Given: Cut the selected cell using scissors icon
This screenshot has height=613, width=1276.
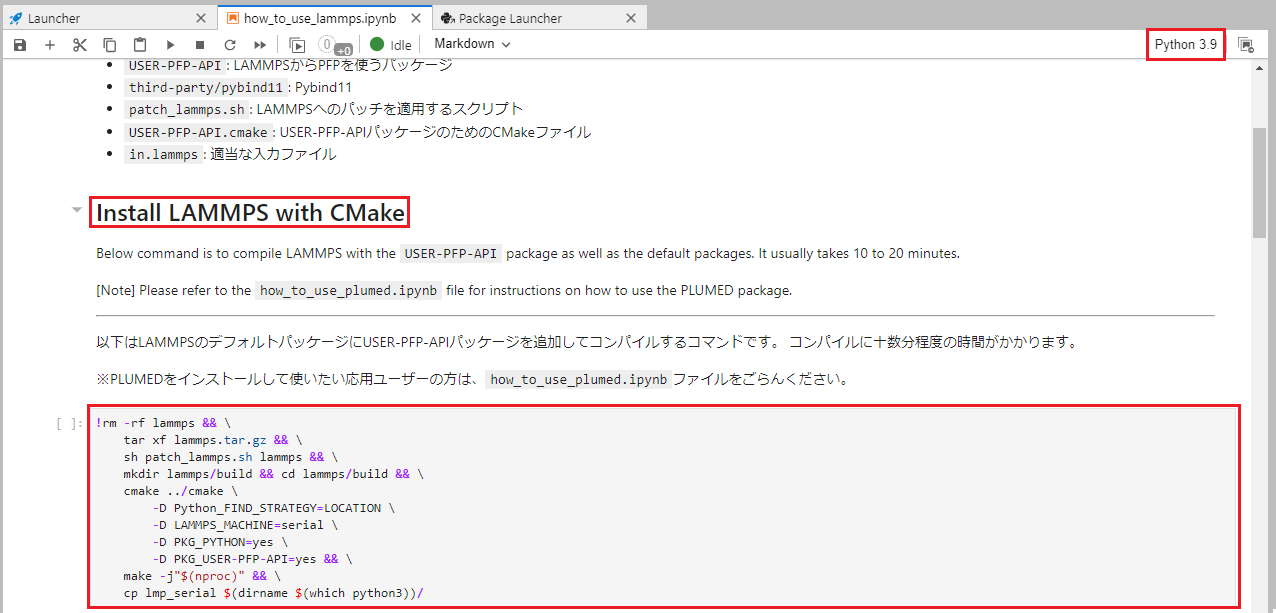Looking at the screenshot, I should click(x=79, y=44).
